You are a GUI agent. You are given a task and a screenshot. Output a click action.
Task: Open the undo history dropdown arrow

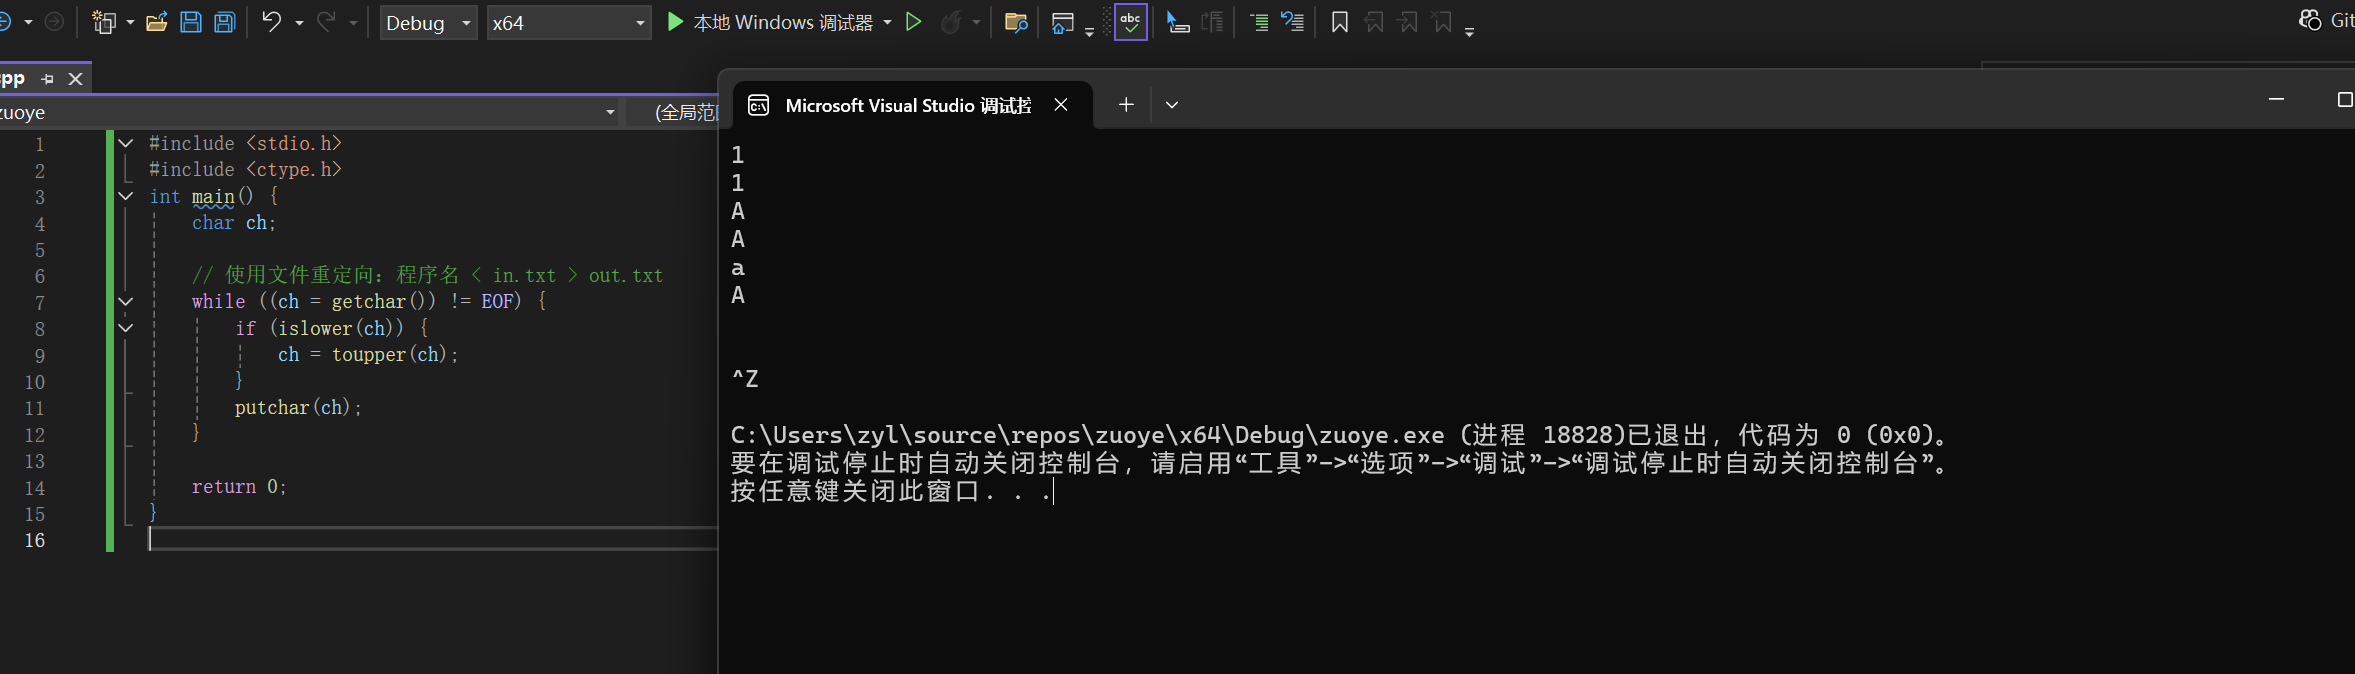point(299,22)
